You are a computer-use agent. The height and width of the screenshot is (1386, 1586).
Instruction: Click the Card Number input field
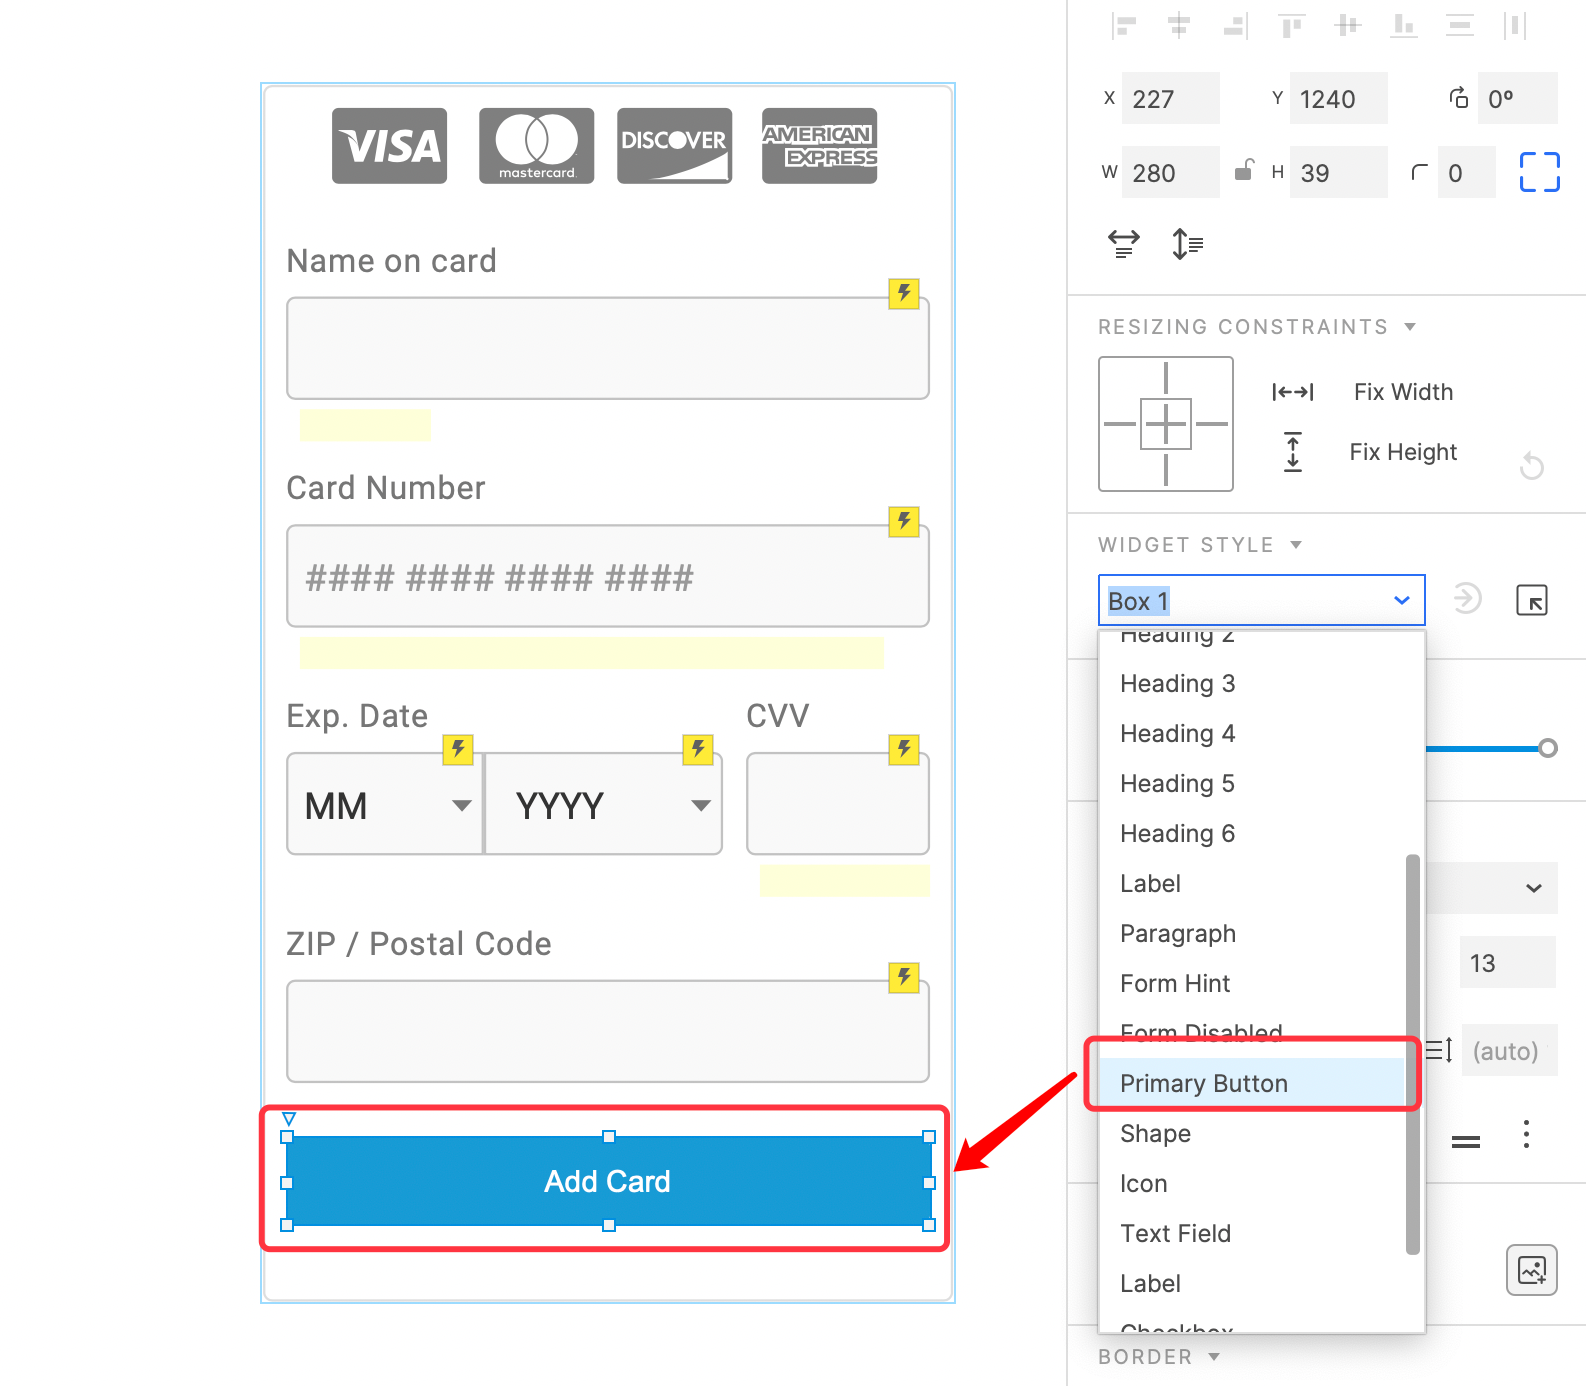click(608, 576)
